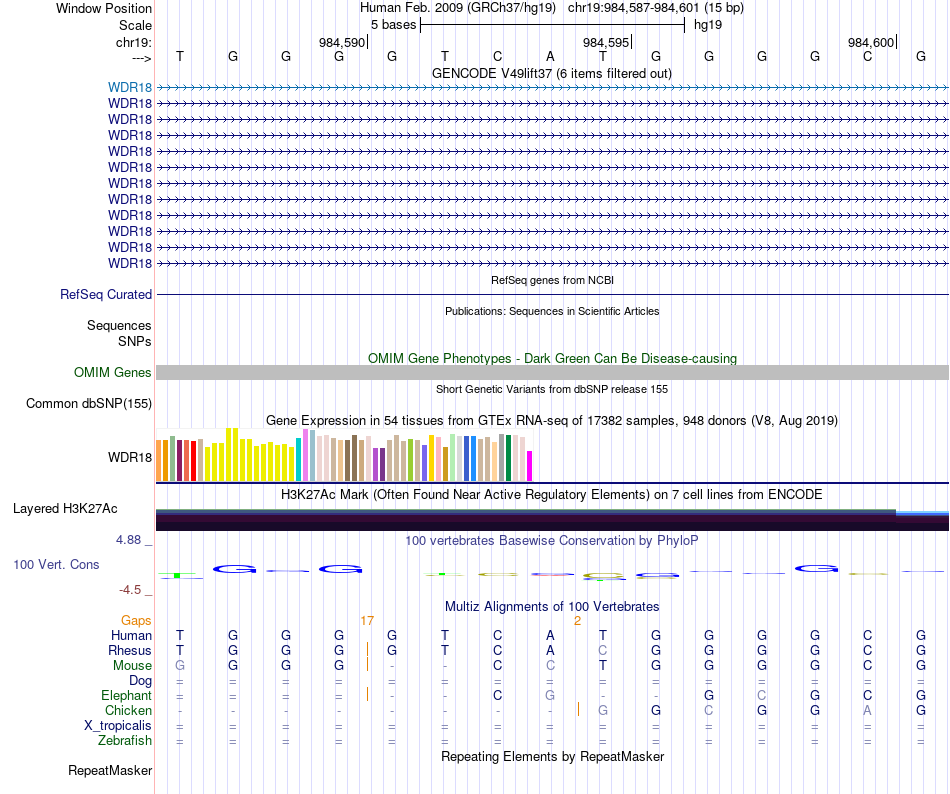
Task: Click the "Human" species label
Action: click(131, 635)
